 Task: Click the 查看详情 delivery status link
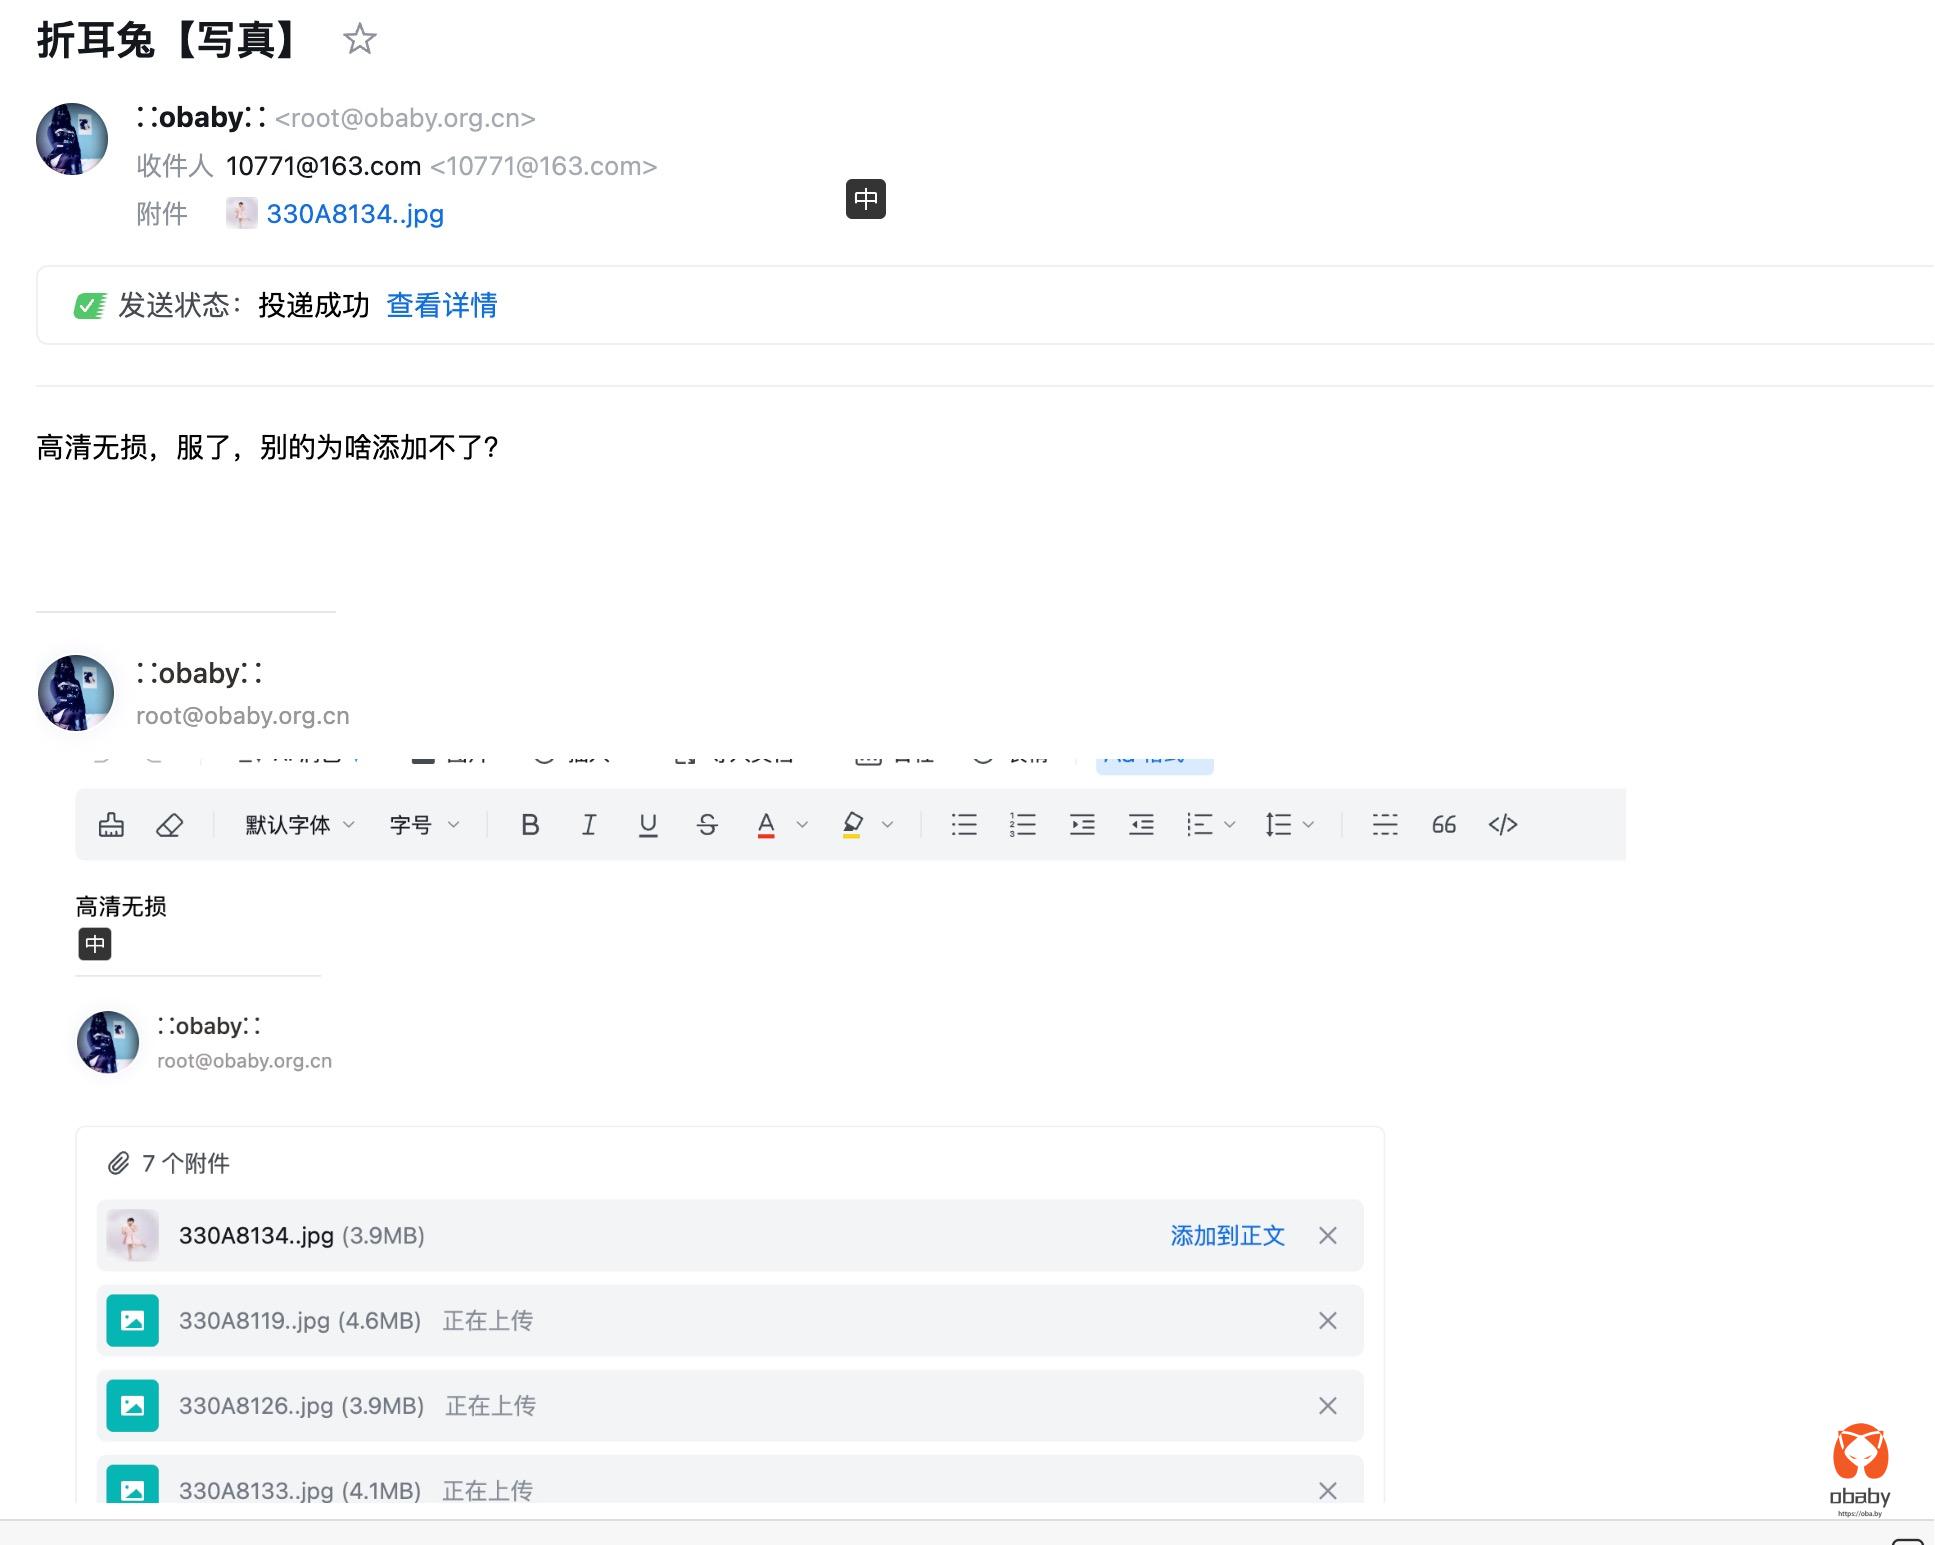[442, 305]
